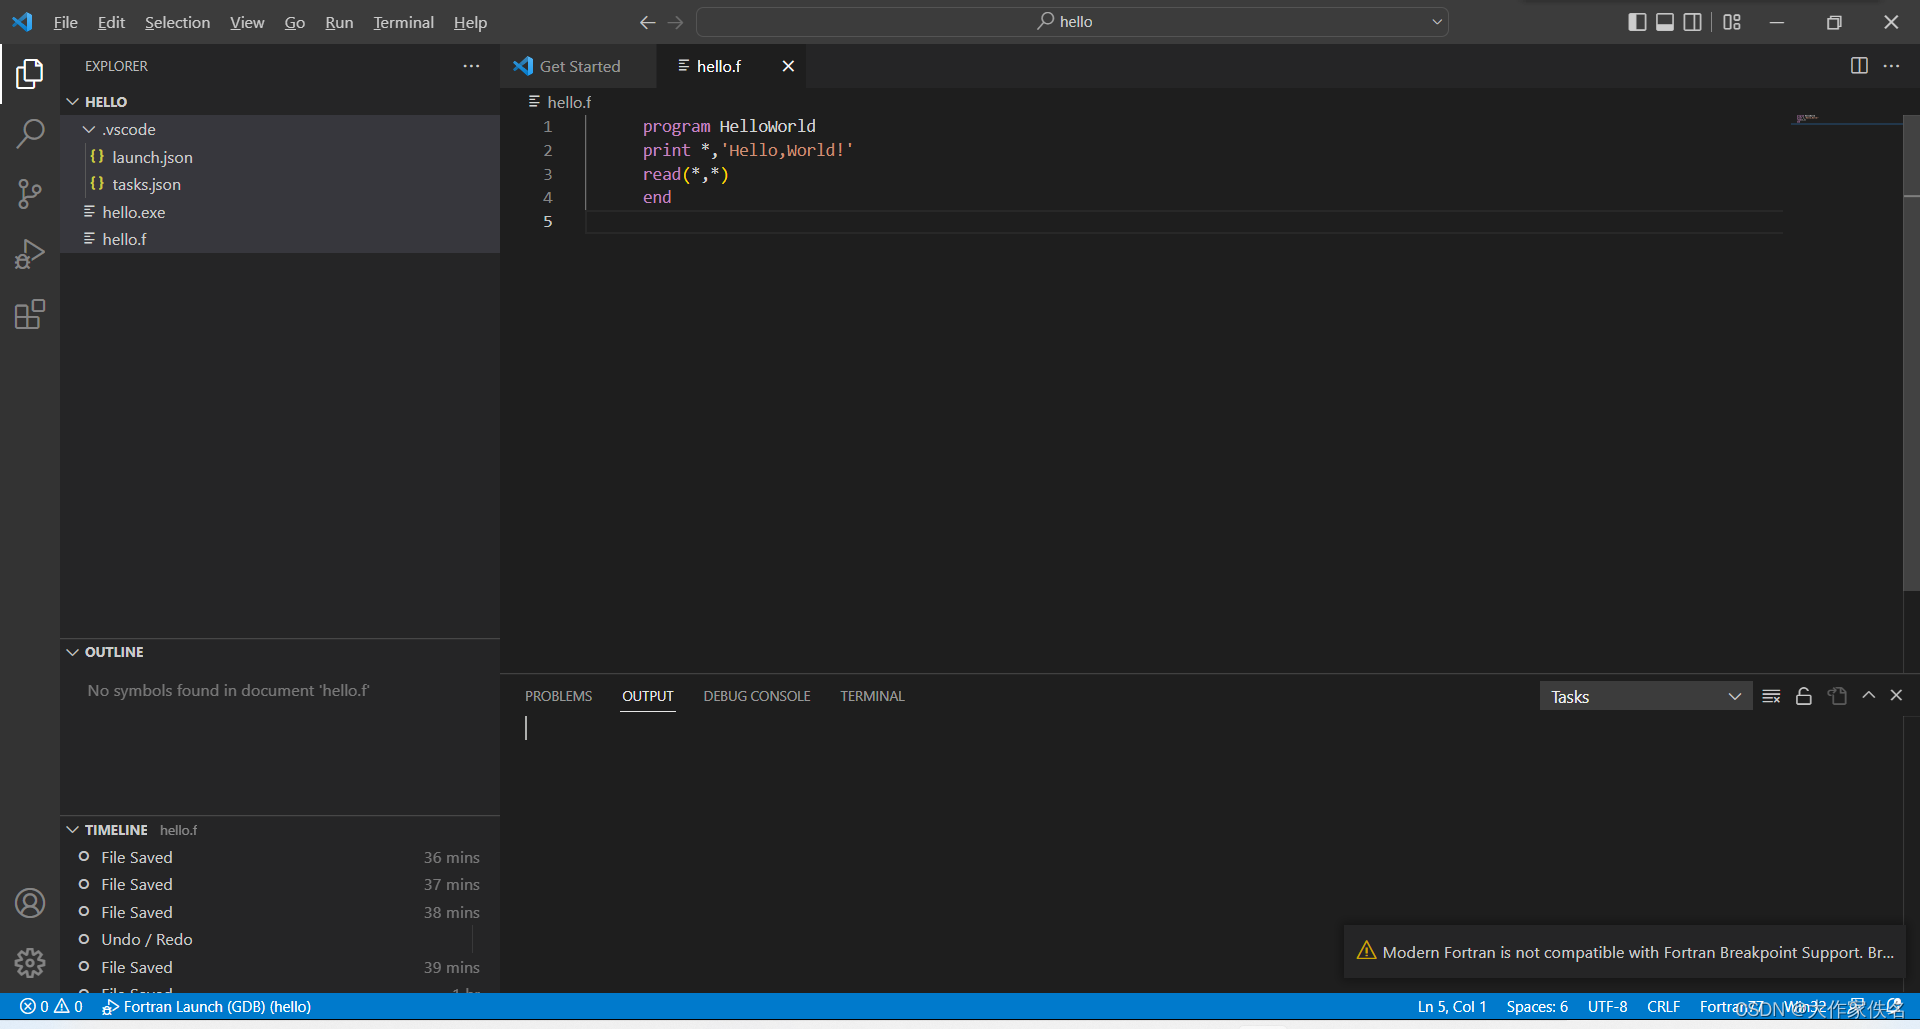Open the customize layout icon
The image size is (1920, 1029).
coord(1733,22)
